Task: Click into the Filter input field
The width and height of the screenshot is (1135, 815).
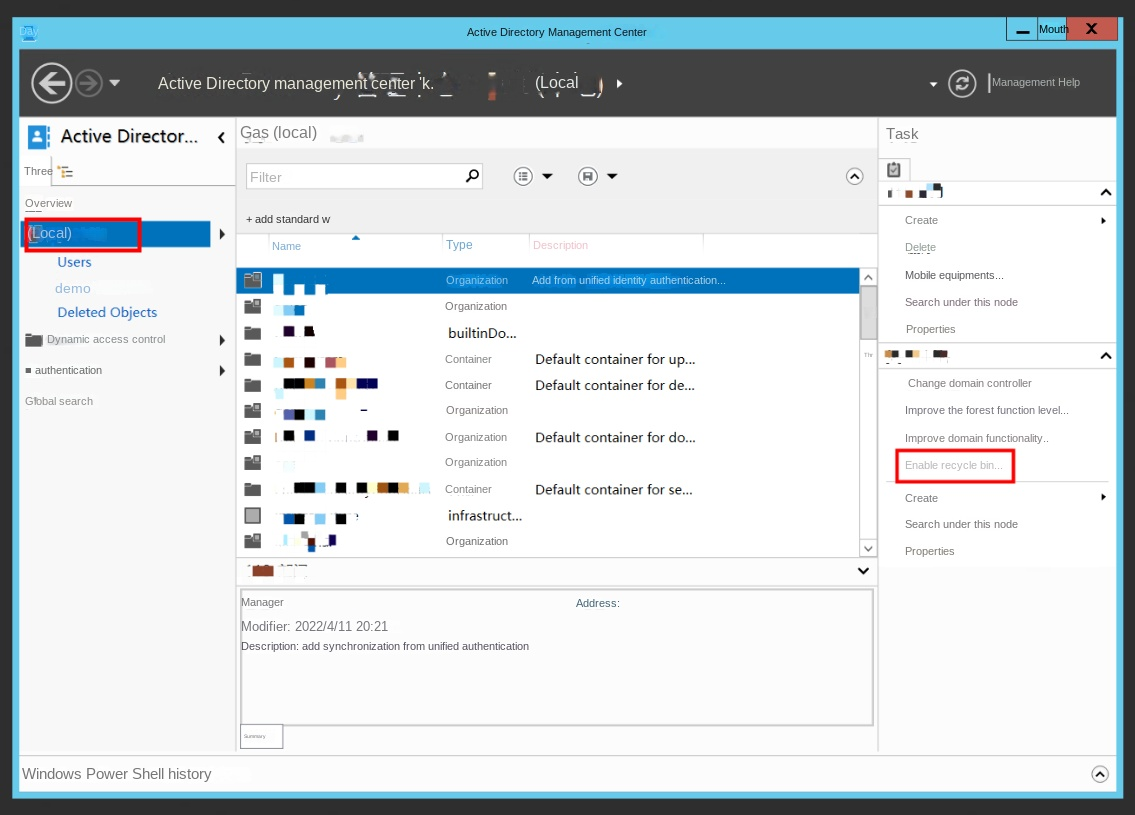Action: (355, 177)
